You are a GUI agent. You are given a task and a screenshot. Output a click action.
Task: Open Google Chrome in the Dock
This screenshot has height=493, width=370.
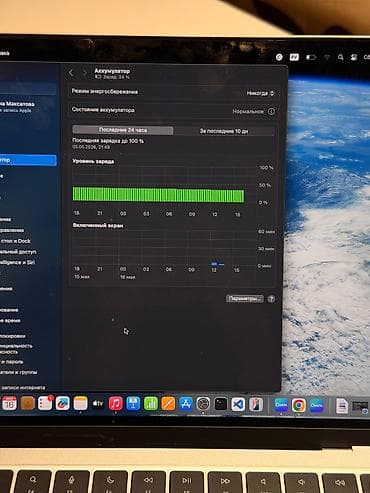click(299, 405)
